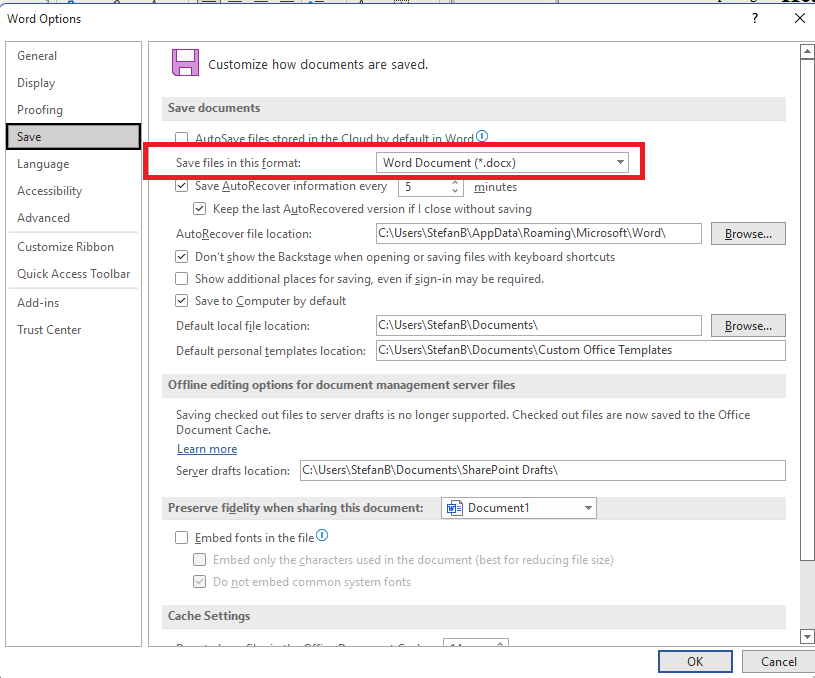Image resolution: width=815 pixels, height=678 pixels.
Task: Close the Word Options dialog
Action: 800,18
